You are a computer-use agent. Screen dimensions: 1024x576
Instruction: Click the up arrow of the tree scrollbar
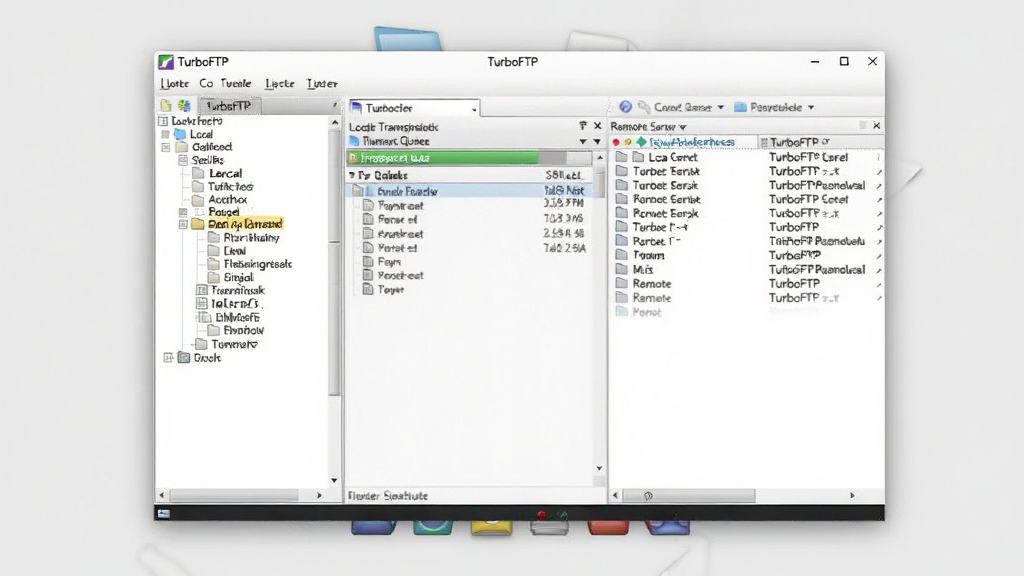pos(334,123)
